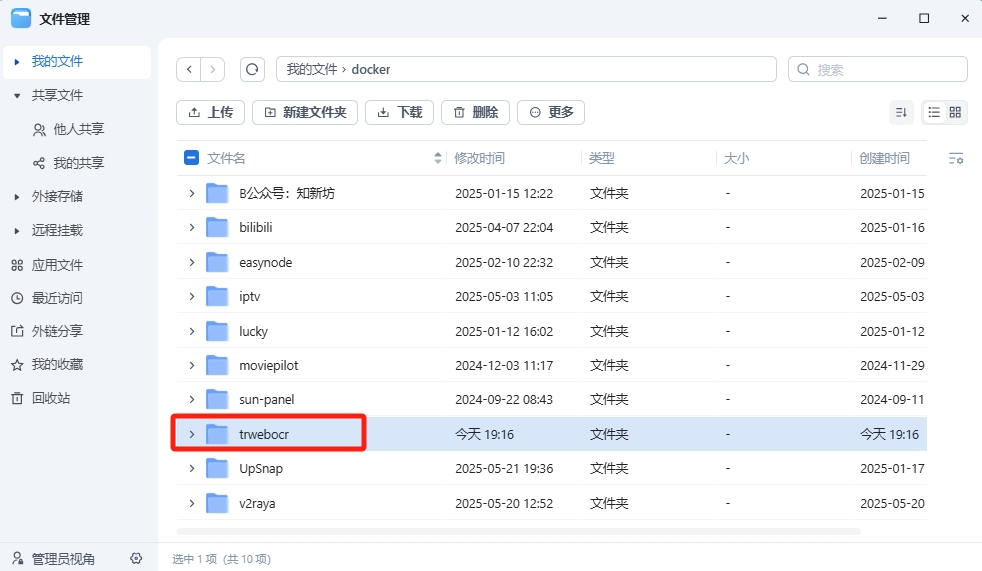This screenshot has width=982, height=571.
Task: Open the 更多 more options button
Action: (551, 112)
